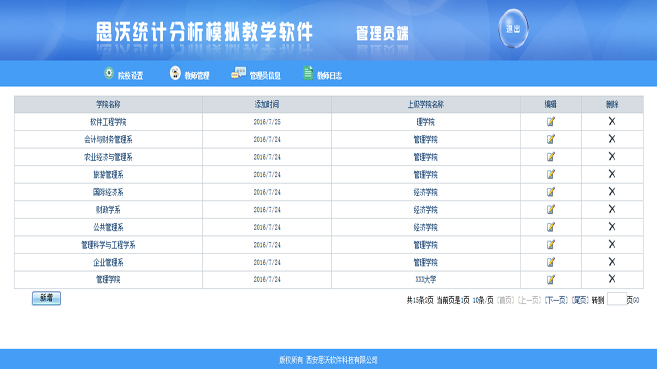The width and height of the screenshot is (657, 369).
Task: Open 院校设置 via its gear icon
Action: 109,73
